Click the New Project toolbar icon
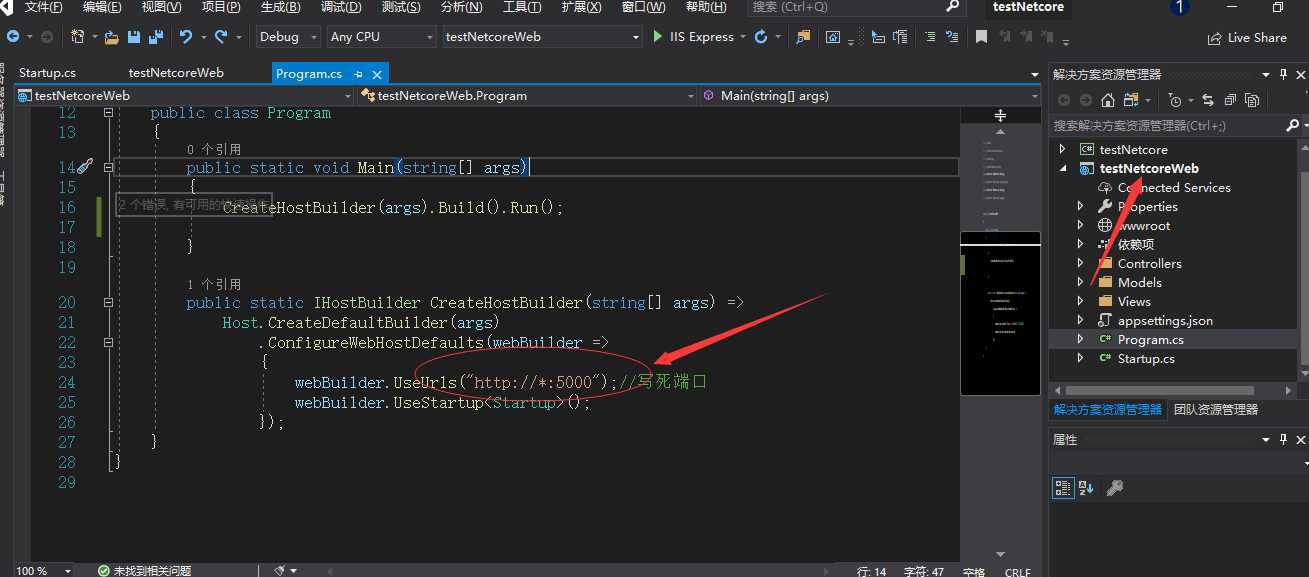This screenshot has width=1309, height=577. coord(77,37)
